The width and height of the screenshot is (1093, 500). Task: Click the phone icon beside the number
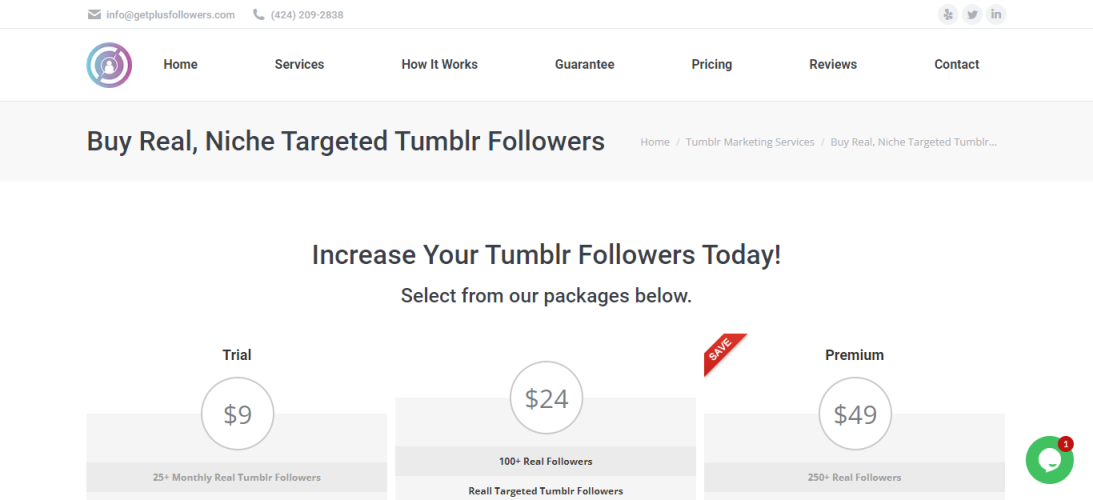[259, 15]
